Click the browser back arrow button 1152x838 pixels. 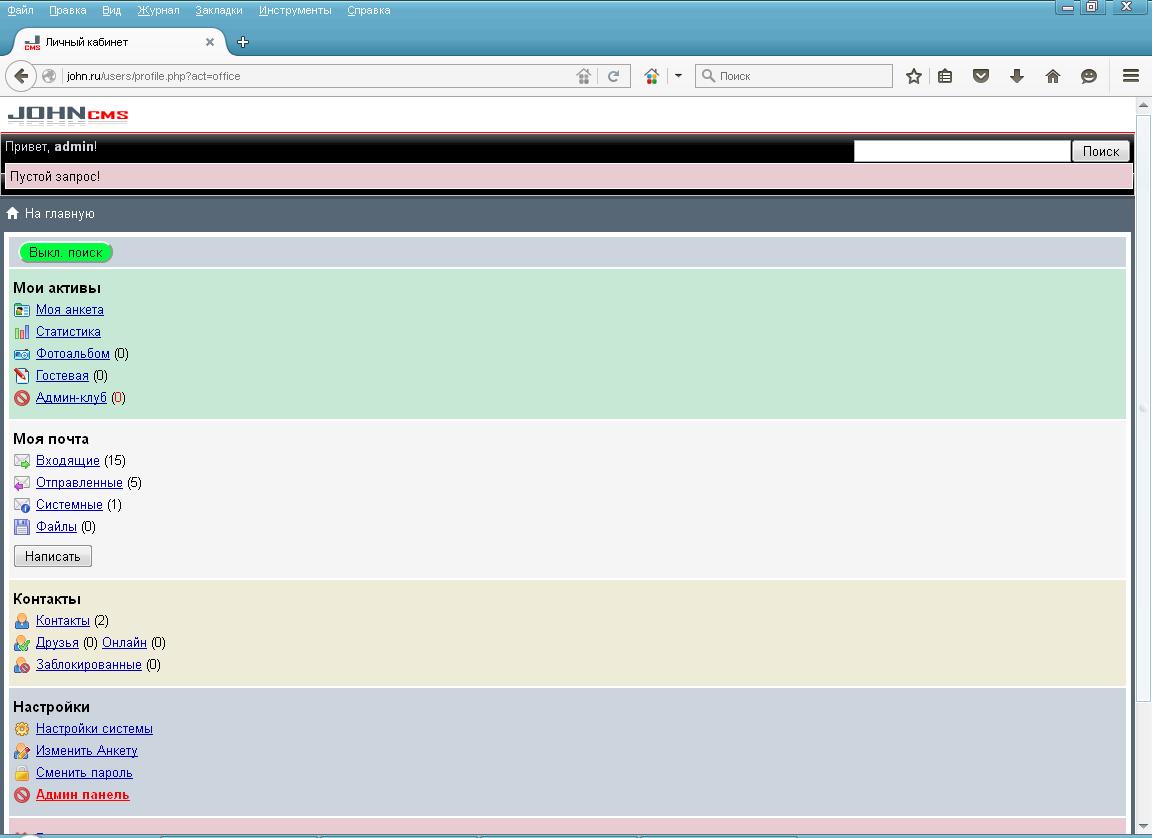click(x=21, y=76)
